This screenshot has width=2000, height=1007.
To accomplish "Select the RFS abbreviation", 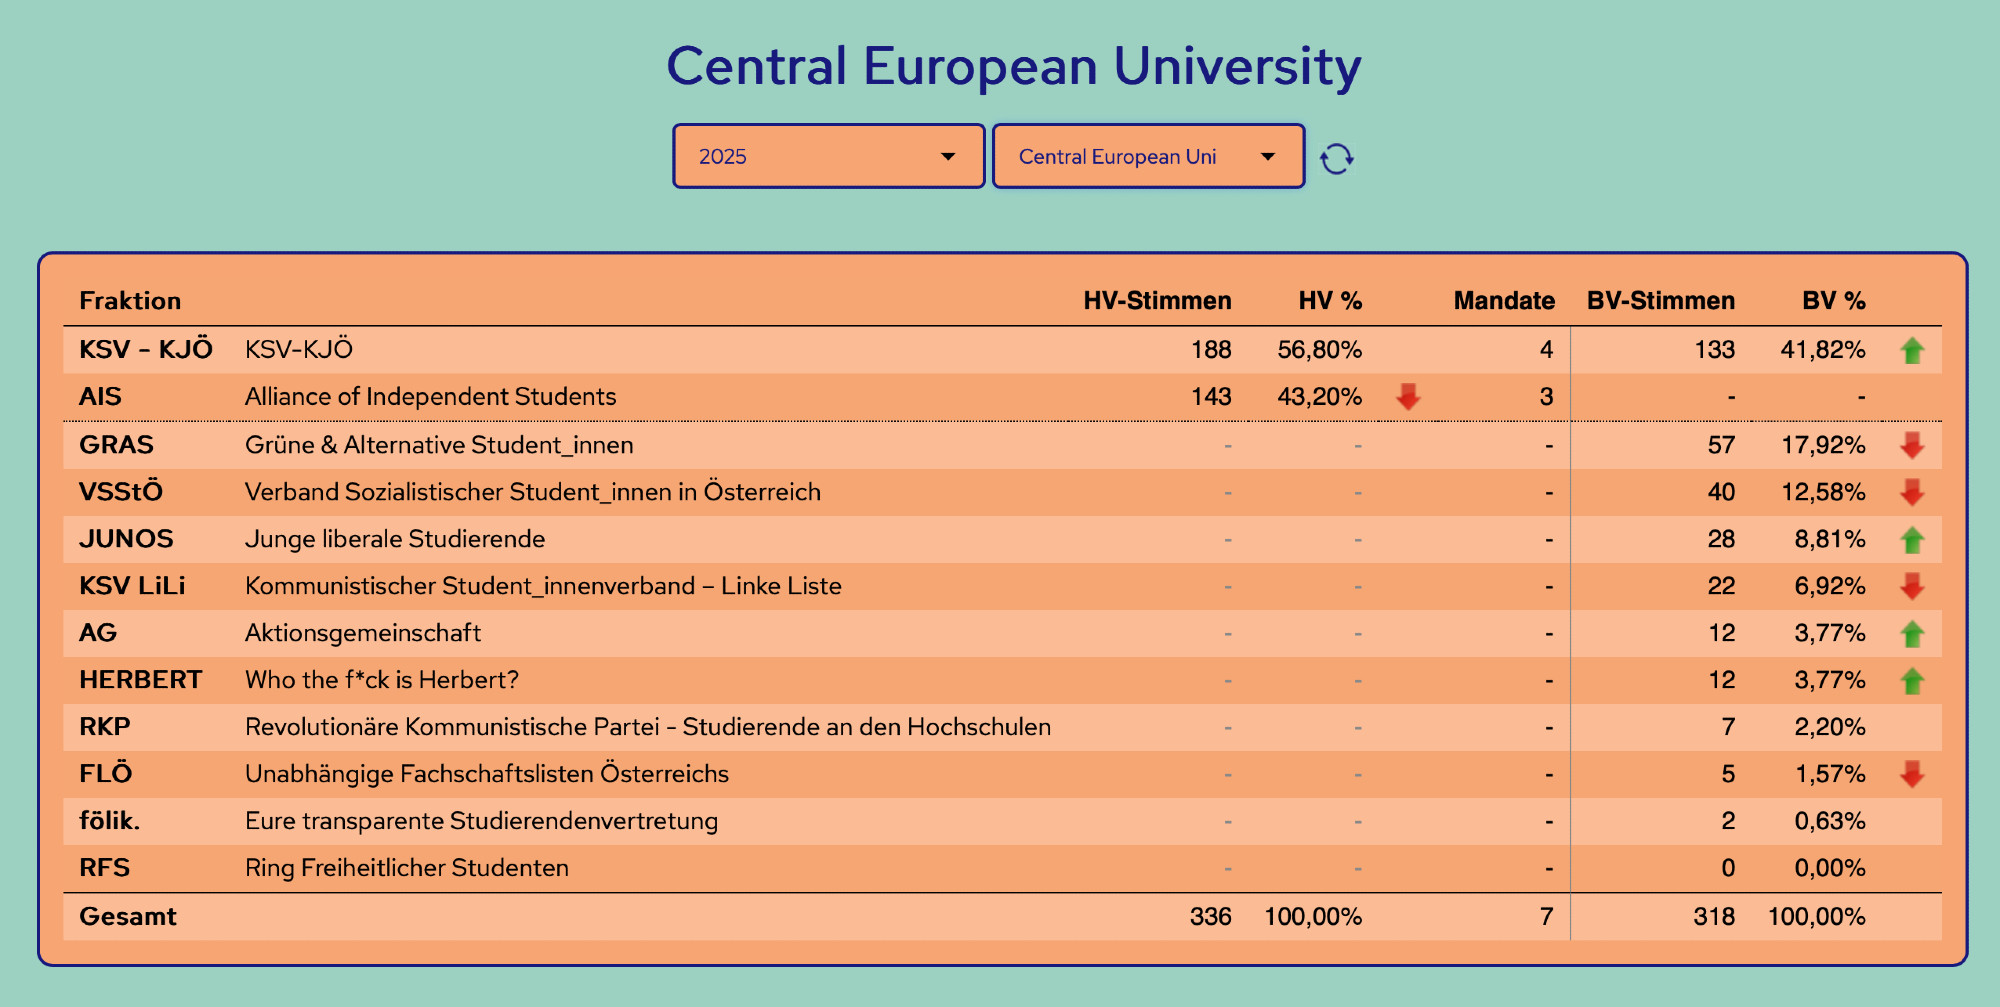I will click(105, 868).
